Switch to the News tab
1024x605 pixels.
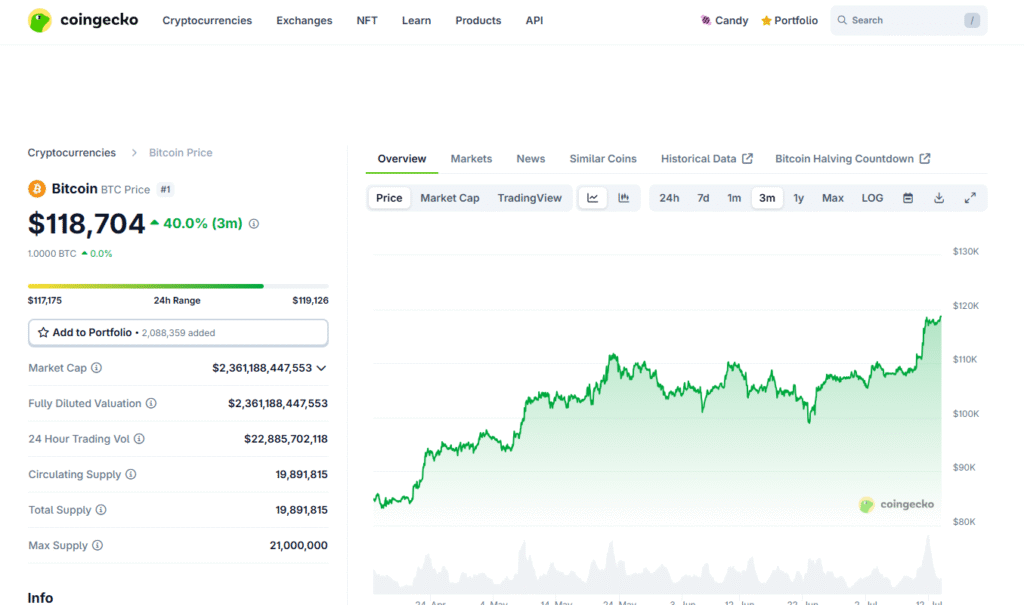(x=531, y=159)
